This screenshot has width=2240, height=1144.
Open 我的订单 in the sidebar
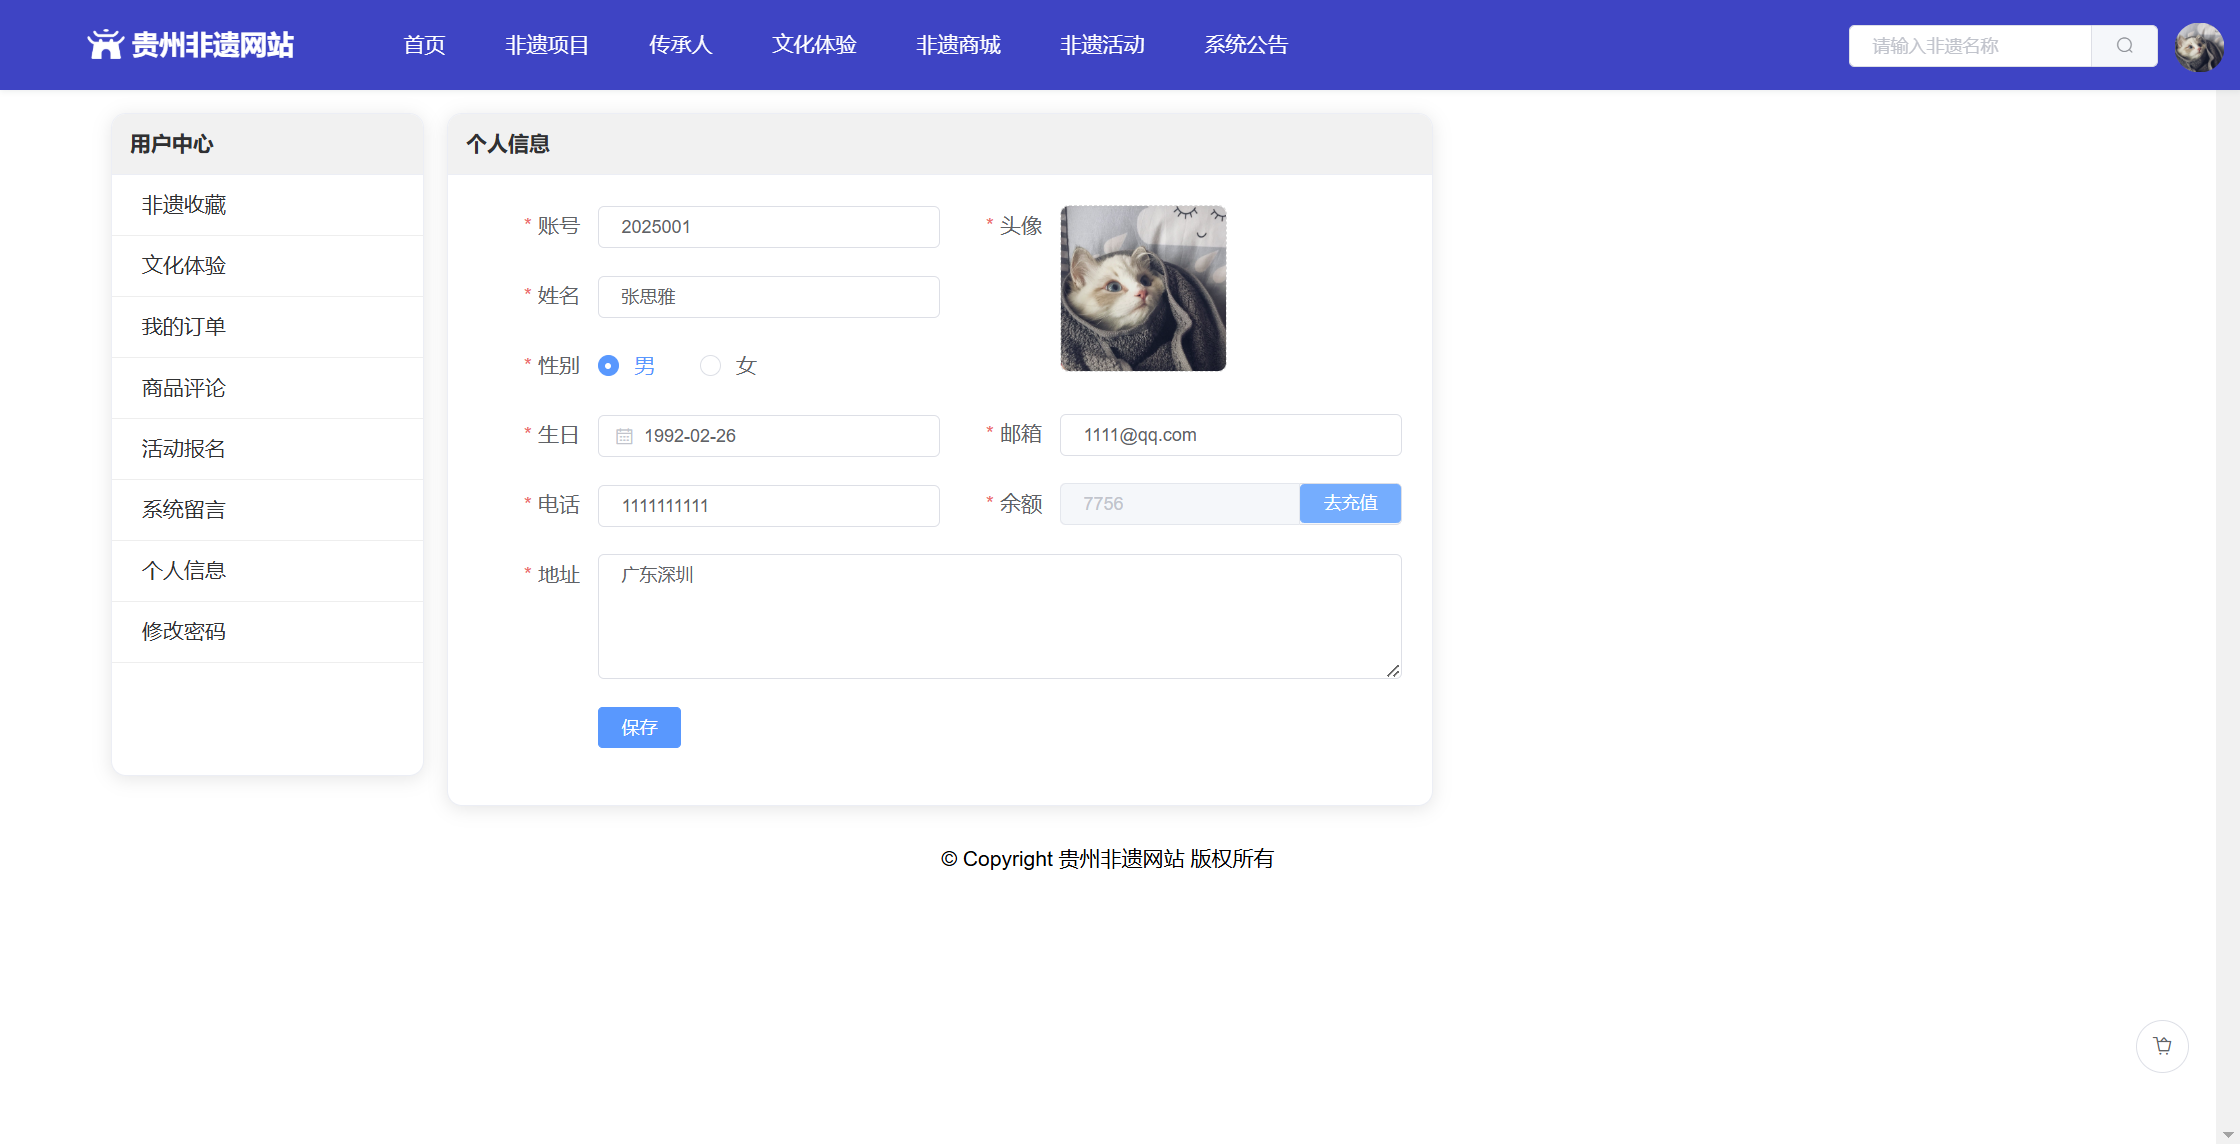click(x=184, y=327)
